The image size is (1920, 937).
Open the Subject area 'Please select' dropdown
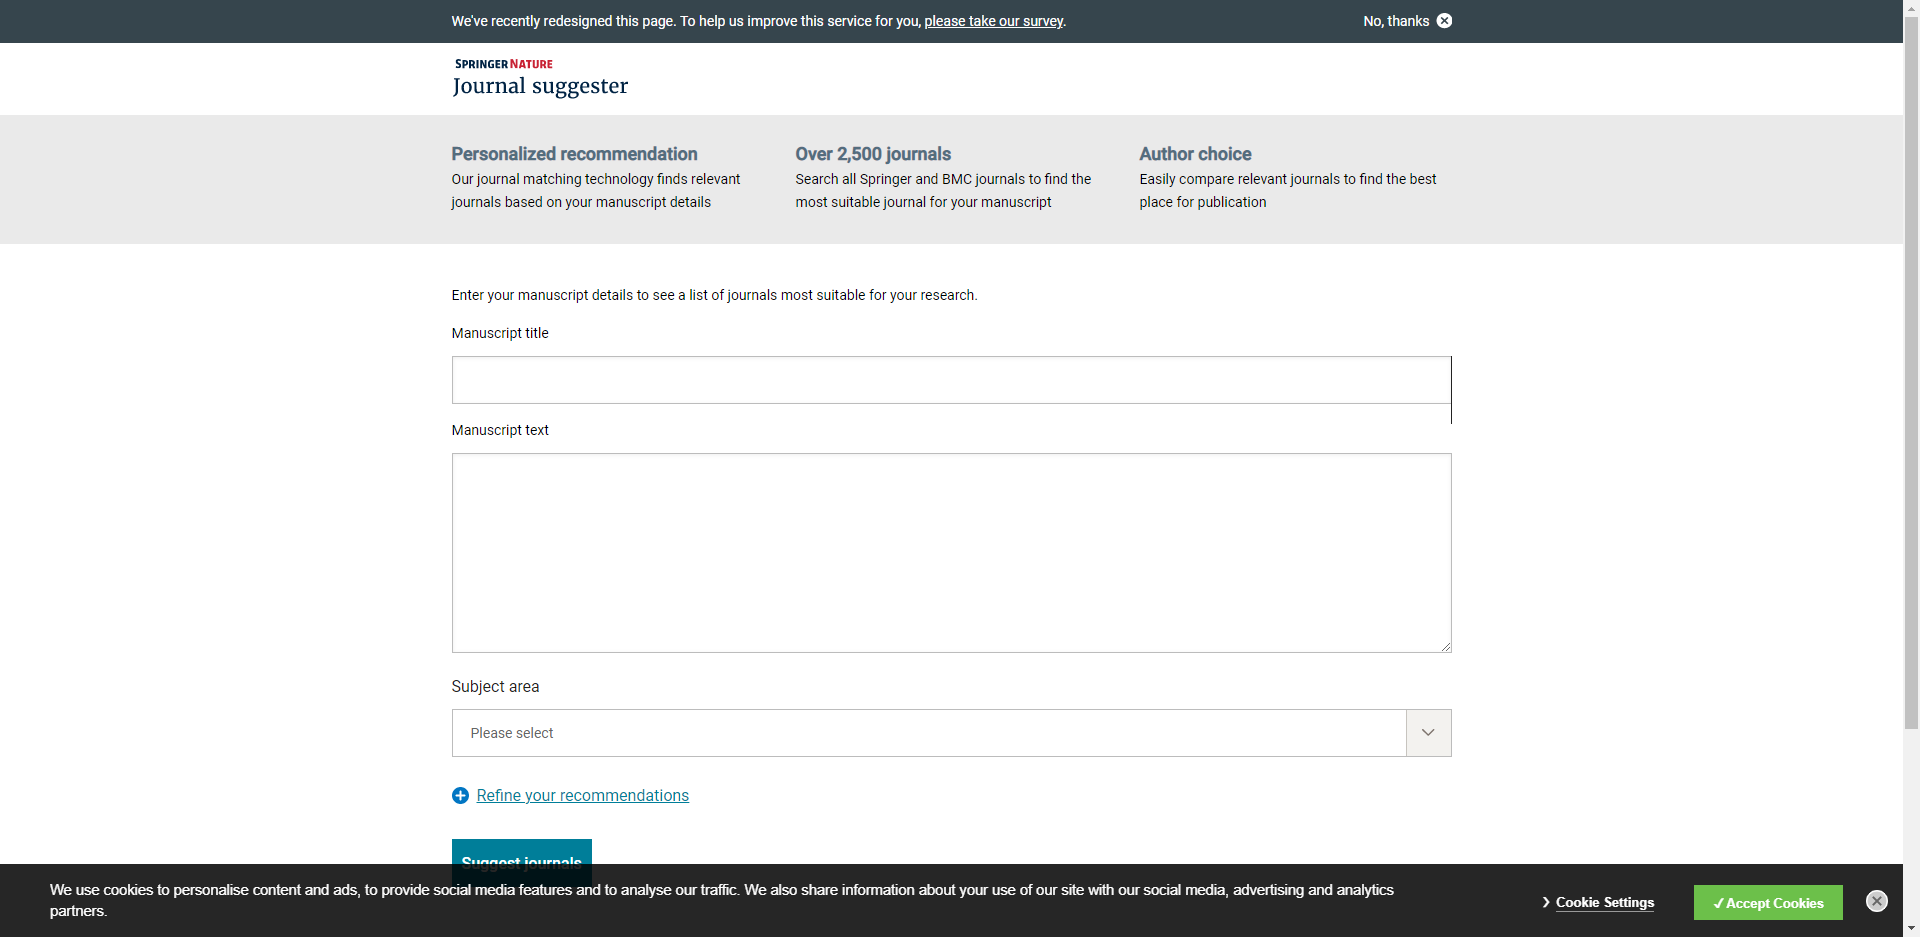tap(951, 733)
